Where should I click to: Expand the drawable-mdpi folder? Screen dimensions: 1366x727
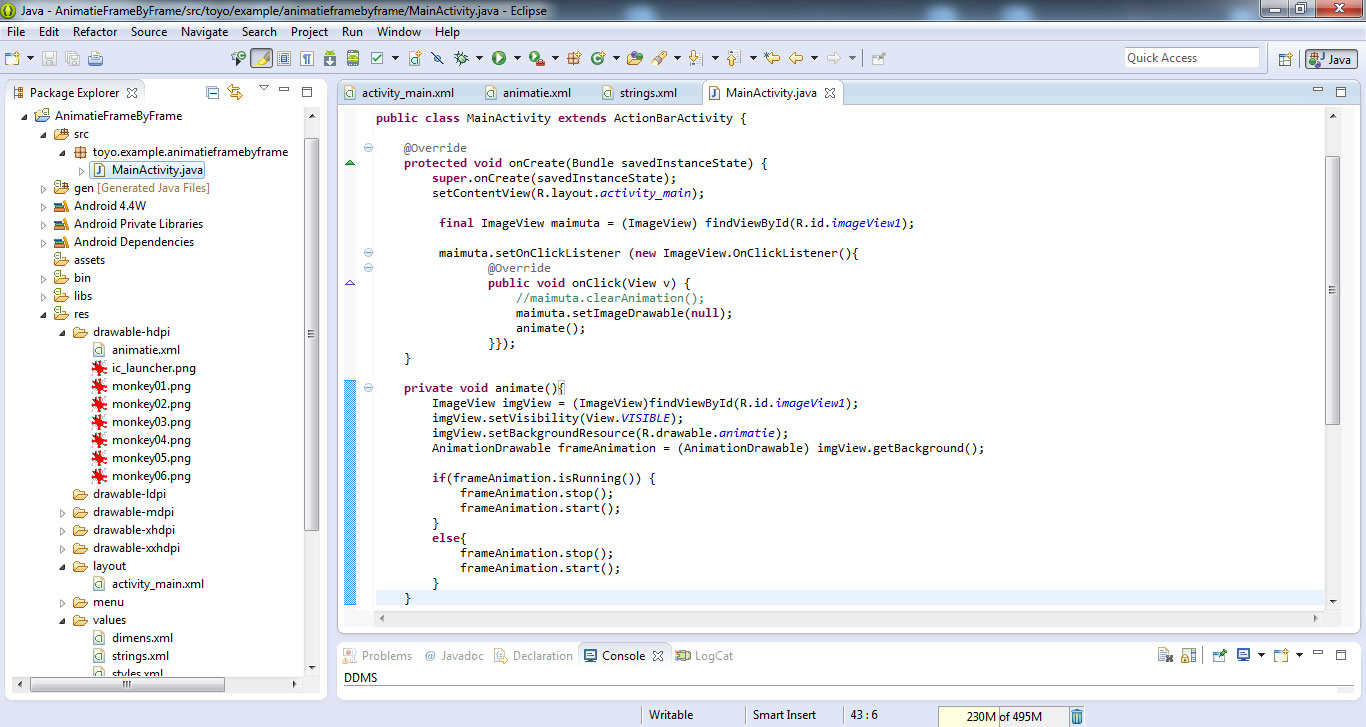(x=61, y=511)
